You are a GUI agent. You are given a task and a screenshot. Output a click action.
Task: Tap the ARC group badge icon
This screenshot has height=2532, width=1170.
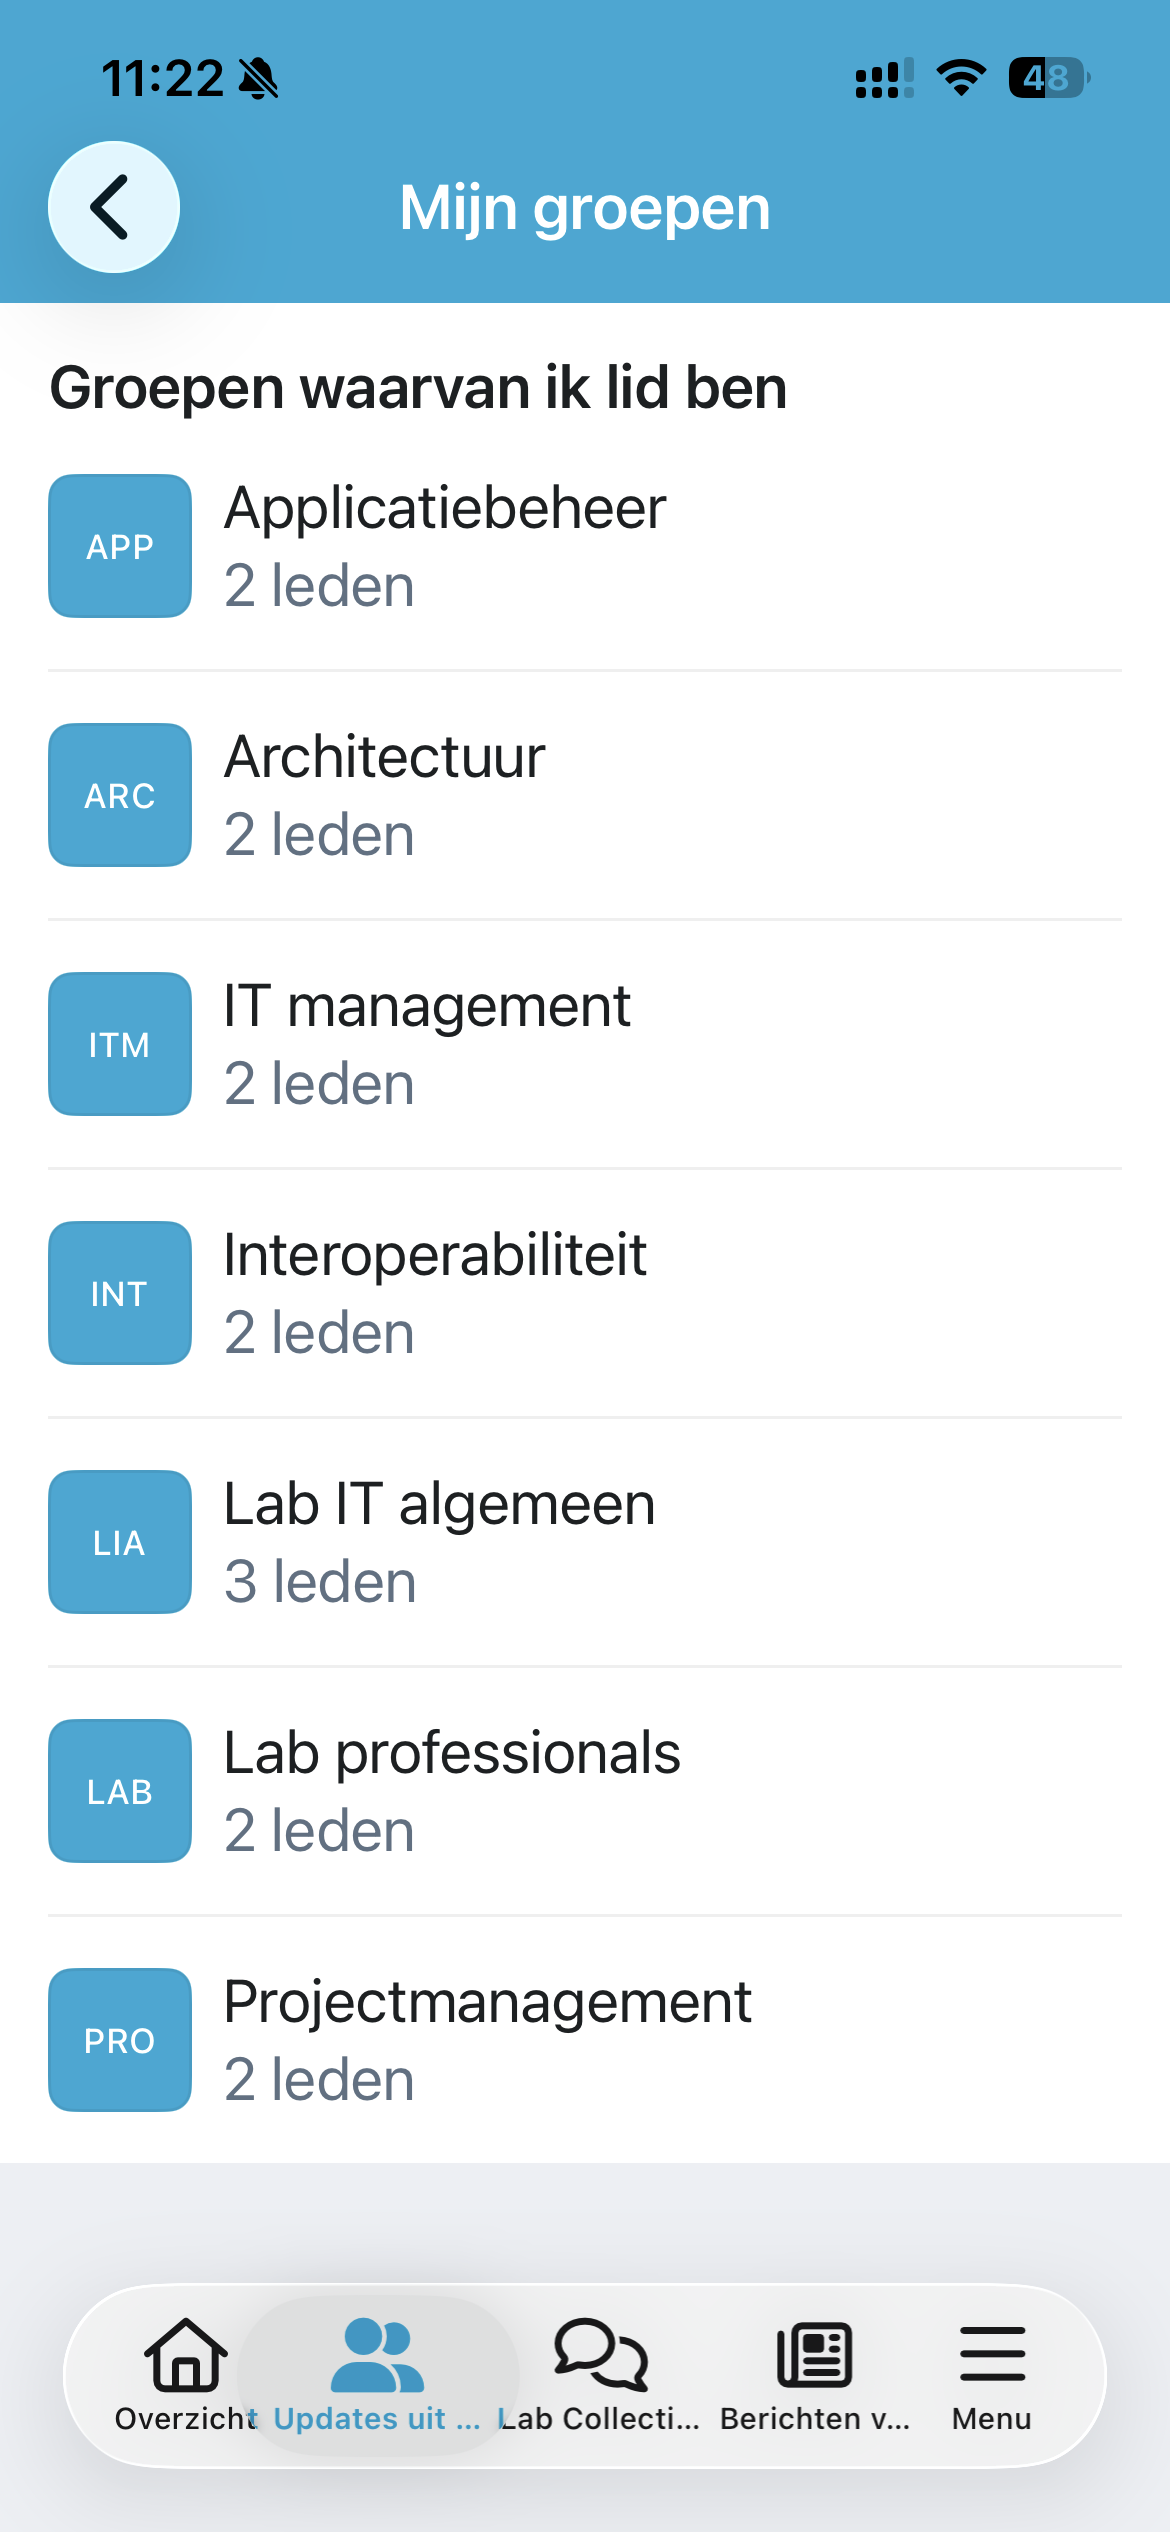120,795
